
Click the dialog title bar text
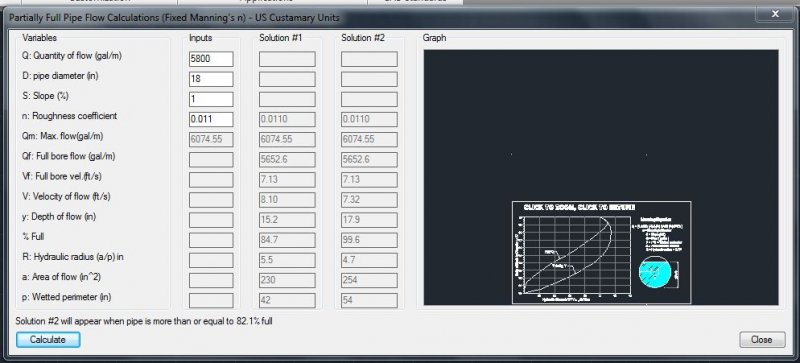174,18
